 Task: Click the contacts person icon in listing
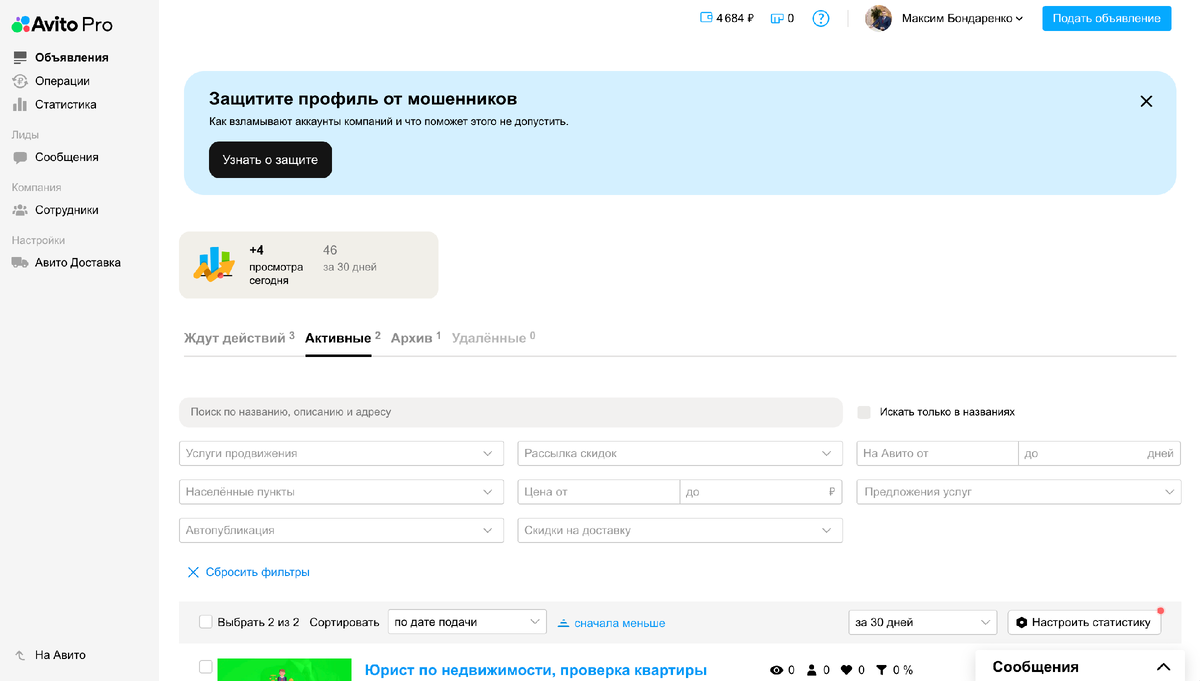pyautogui.click(x=812, y=670)
